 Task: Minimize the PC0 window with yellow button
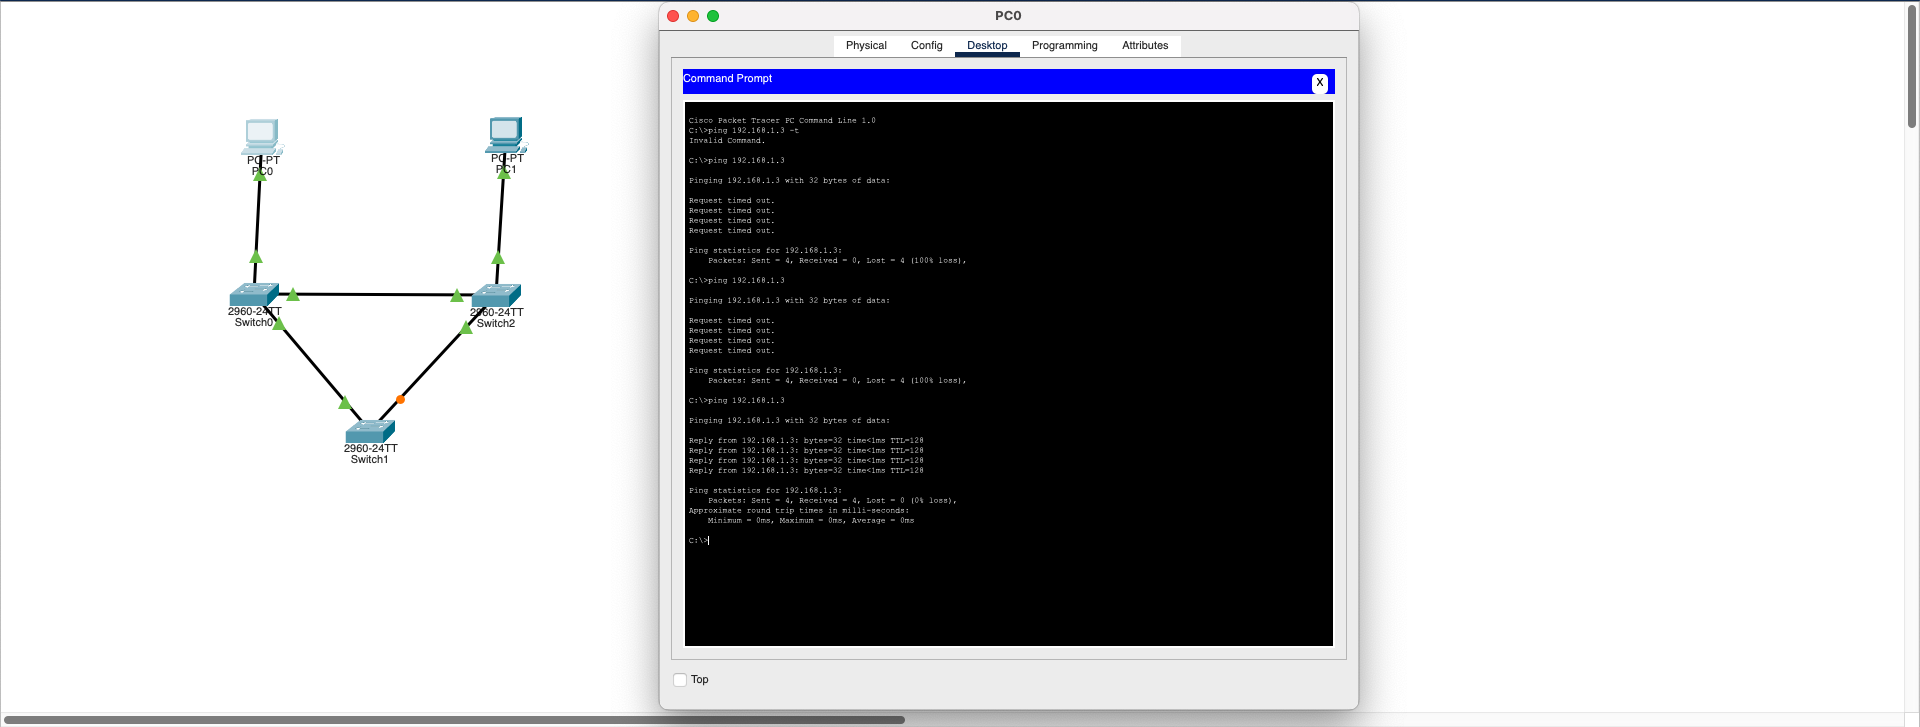[693, 16]
